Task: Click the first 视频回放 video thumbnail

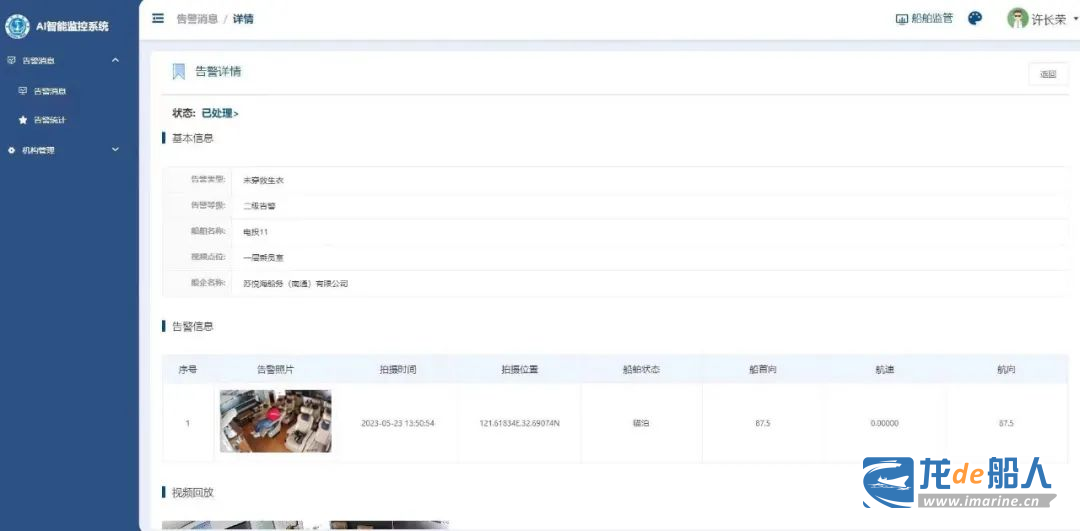Action: coord(218,525)
